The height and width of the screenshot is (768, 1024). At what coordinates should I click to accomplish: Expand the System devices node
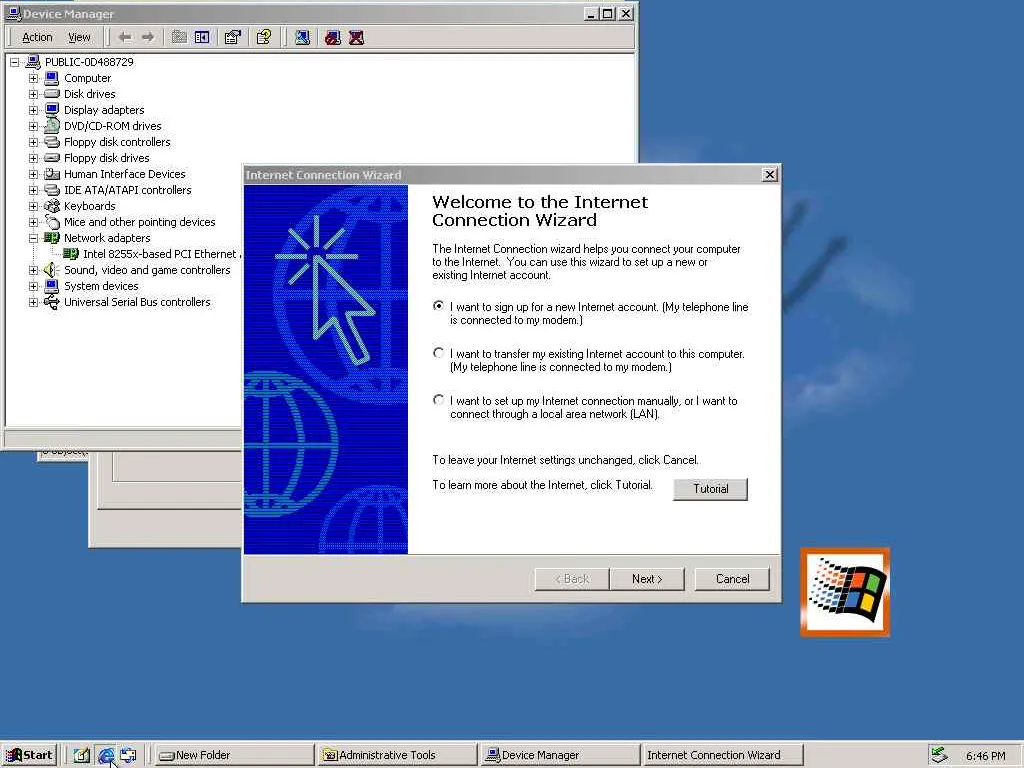[33, 286]
